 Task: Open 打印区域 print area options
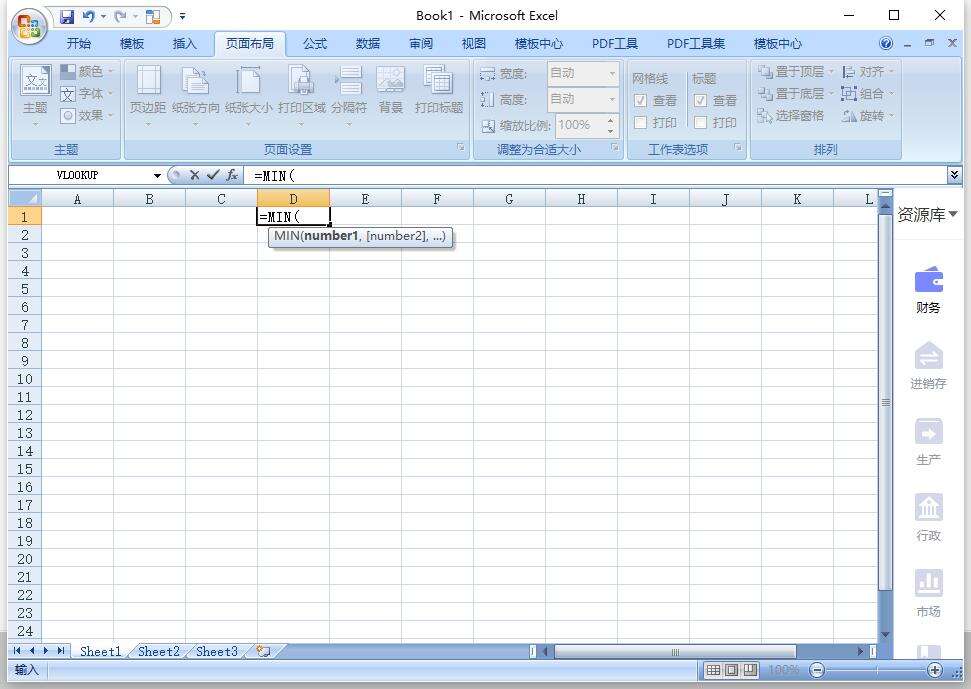click(302, 96)
